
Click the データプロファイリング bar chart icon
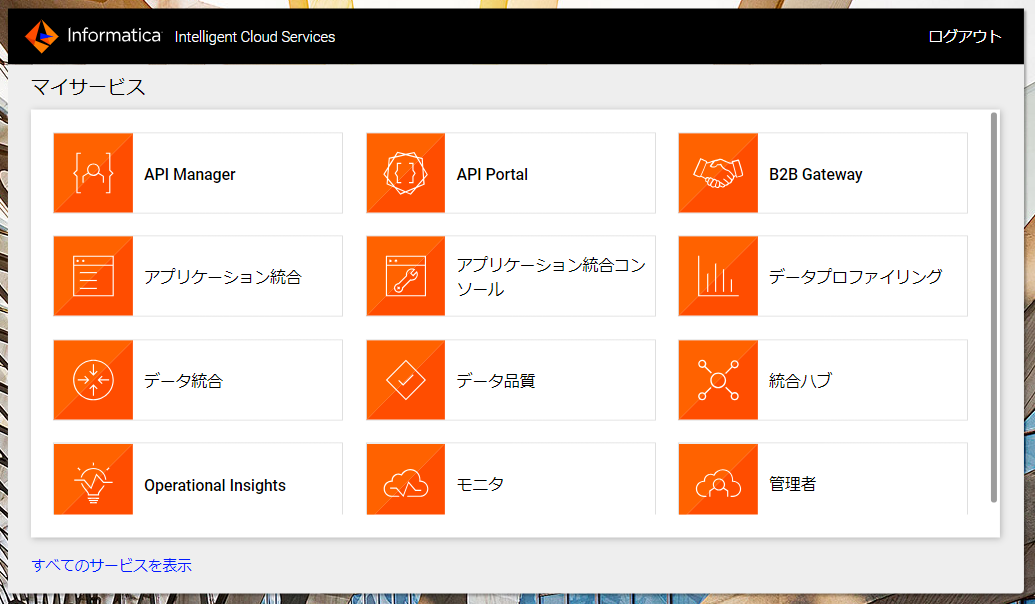[x=718, y=276]
